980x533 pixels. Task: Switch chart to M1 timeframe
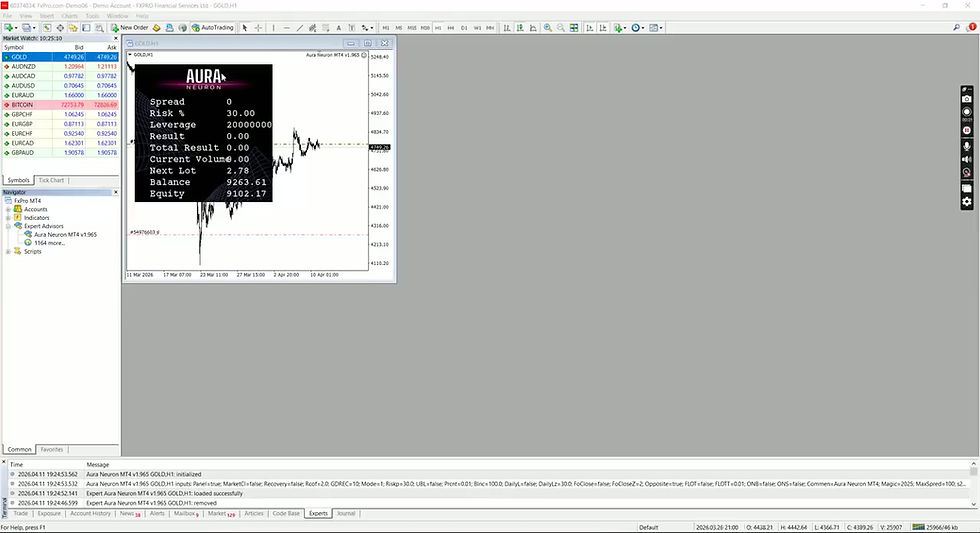tap(386, 27)
